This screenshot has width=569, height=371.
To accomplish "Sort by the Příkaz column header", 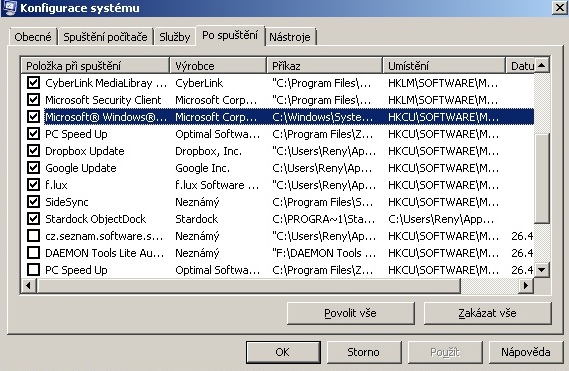I will point(325,66).
